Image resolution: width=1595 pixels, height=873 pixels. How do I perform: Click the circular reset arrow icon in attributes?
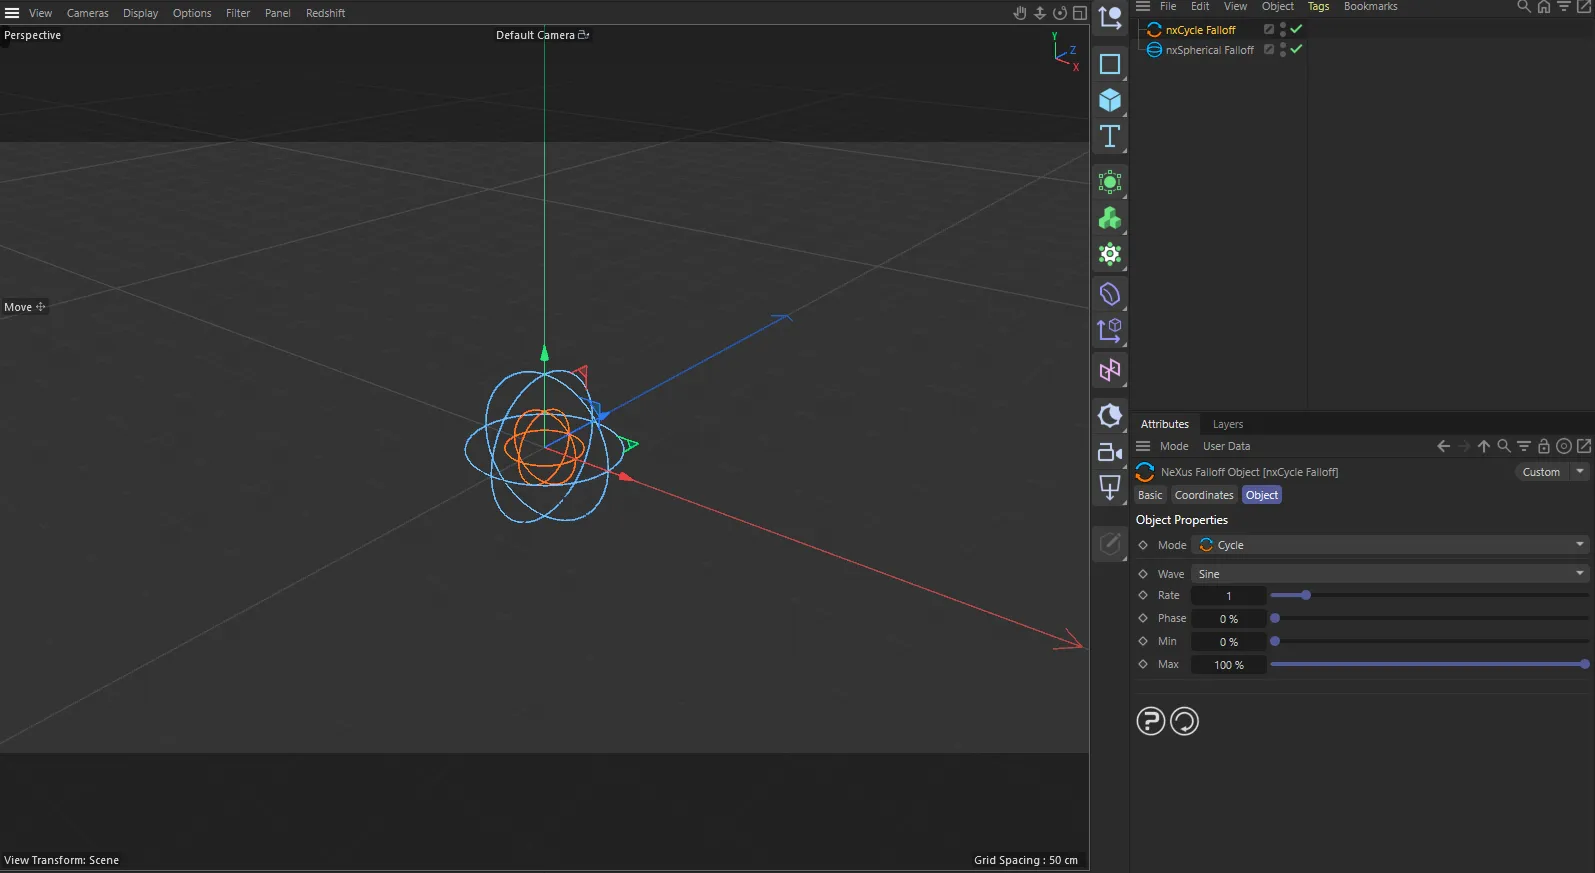(x=1185, y=721)
